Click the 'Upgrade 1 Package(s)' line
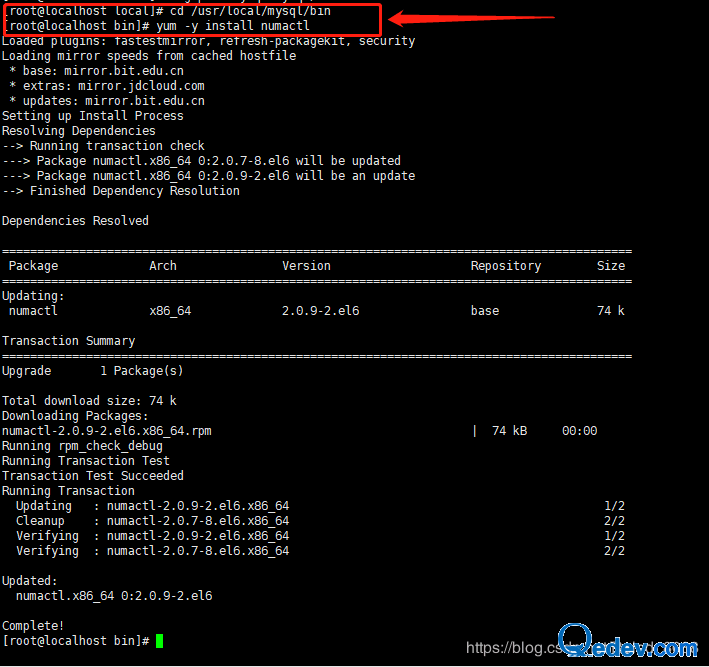The height and width of the screenshot is (667, 709). (93, 371)
